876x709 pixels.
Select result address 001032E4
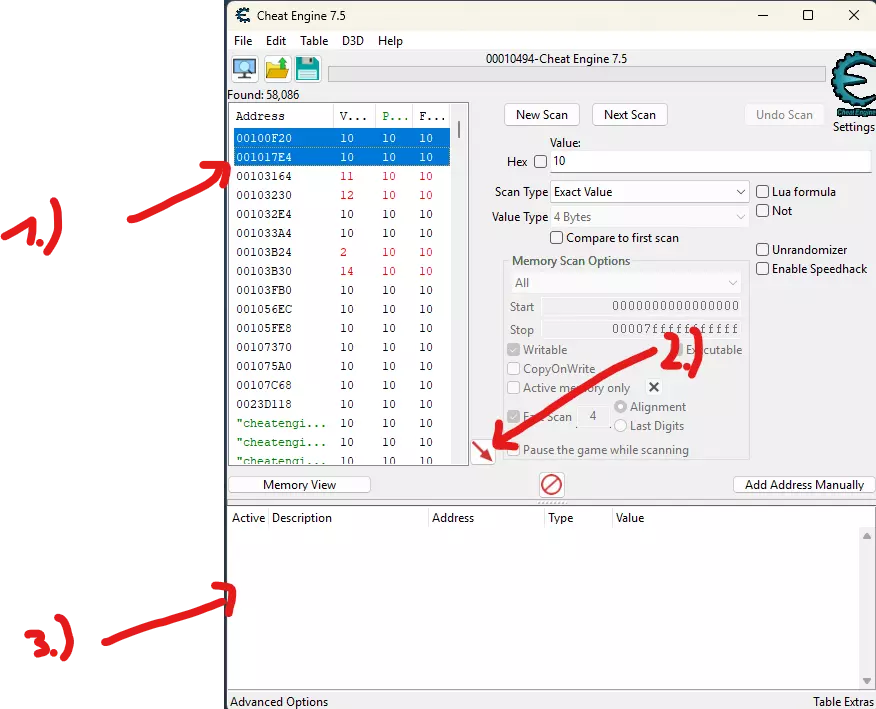[x=341, y=214]
